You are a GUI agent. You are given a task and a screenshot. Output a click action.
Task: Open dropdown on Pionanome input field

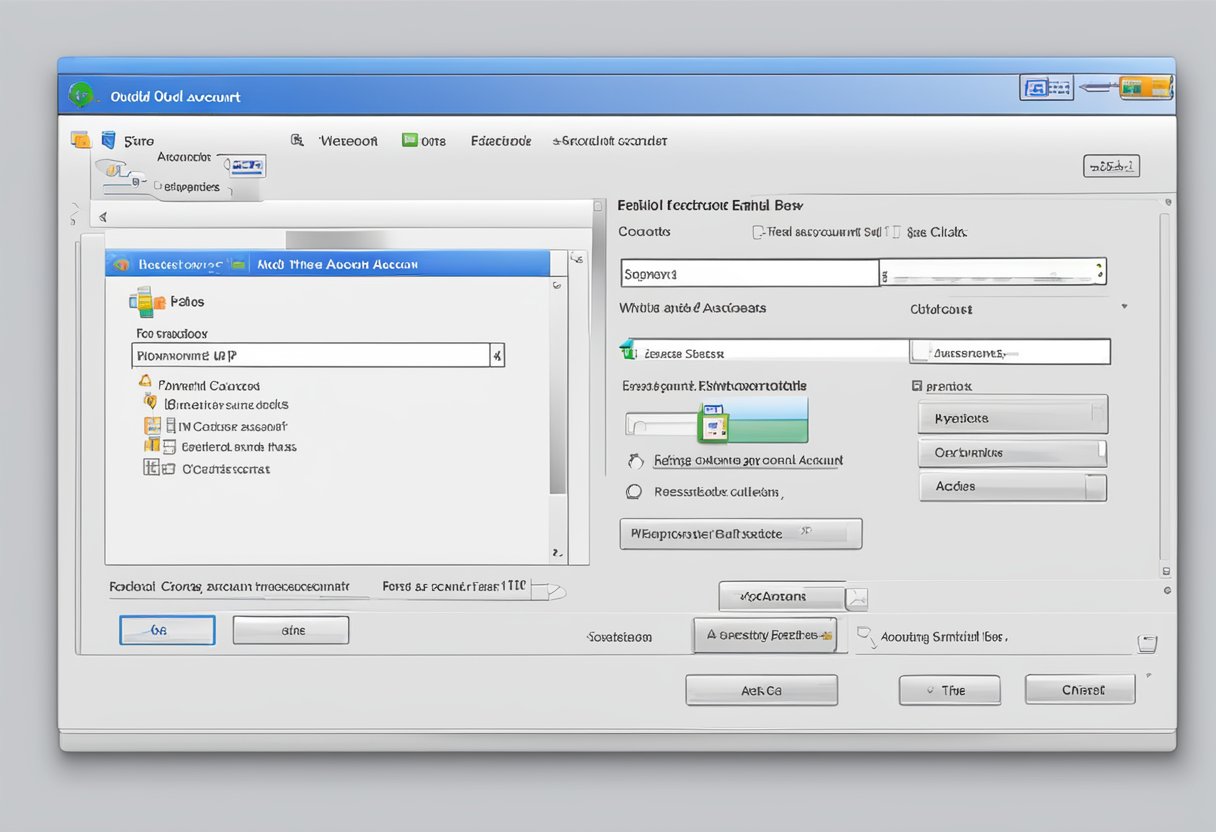[x=496, y=355]
